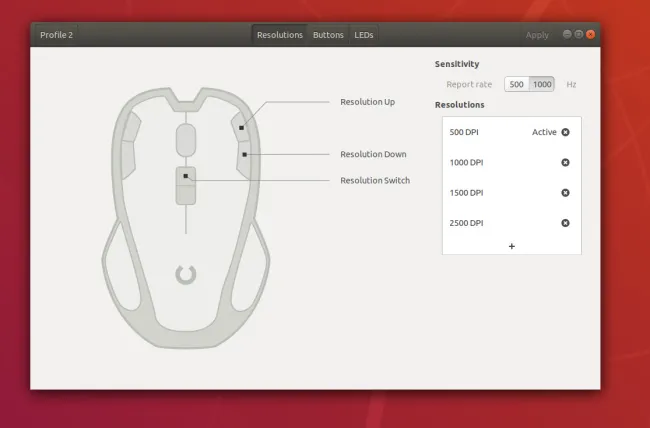Click the Active label on 500 DPI
Viewport: 650px width, 428px height.
click(544, 132)
